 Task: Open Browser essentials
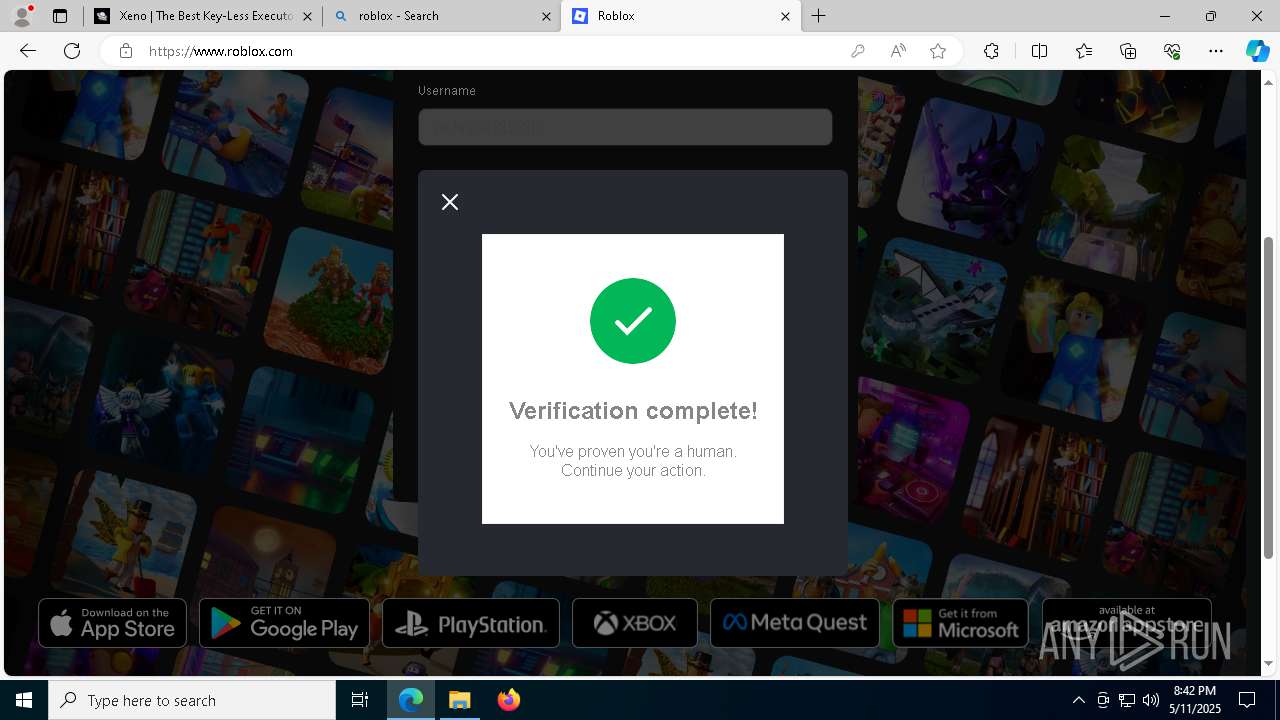click(x=1172, y=51)
